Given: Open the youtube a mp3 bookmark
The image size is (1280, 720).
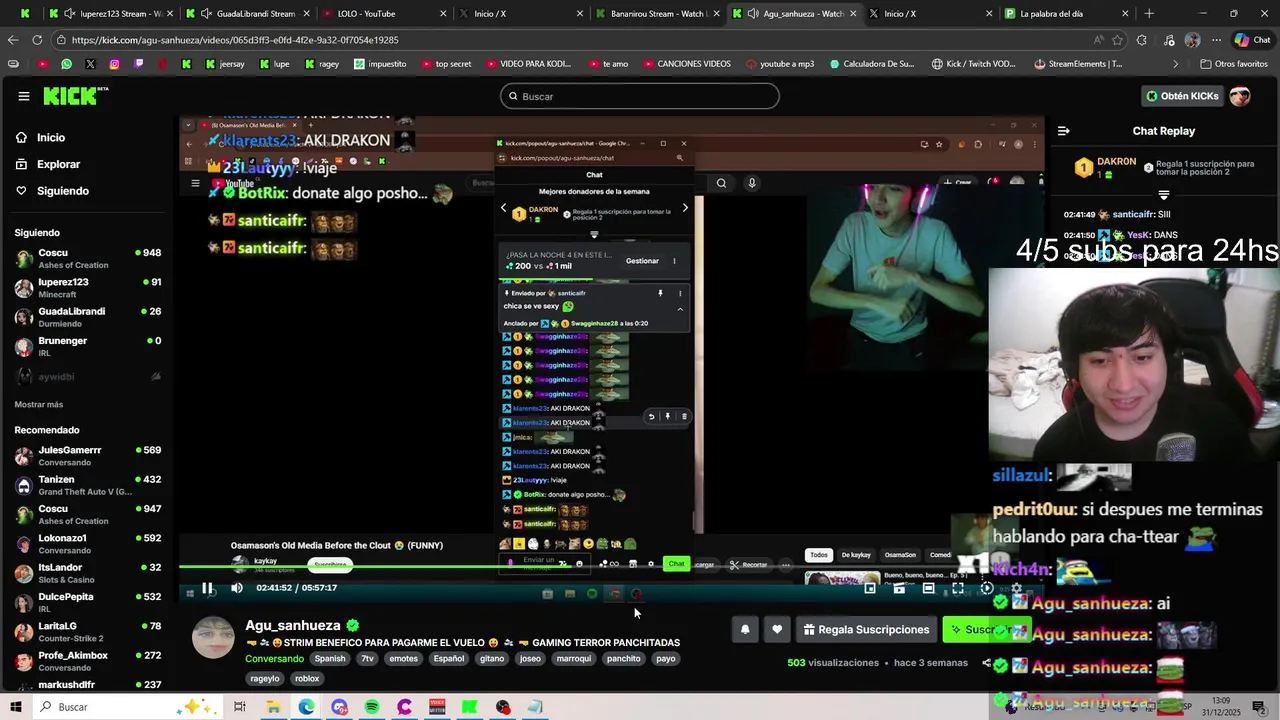Looking at the screenshot, I should 780,64.
